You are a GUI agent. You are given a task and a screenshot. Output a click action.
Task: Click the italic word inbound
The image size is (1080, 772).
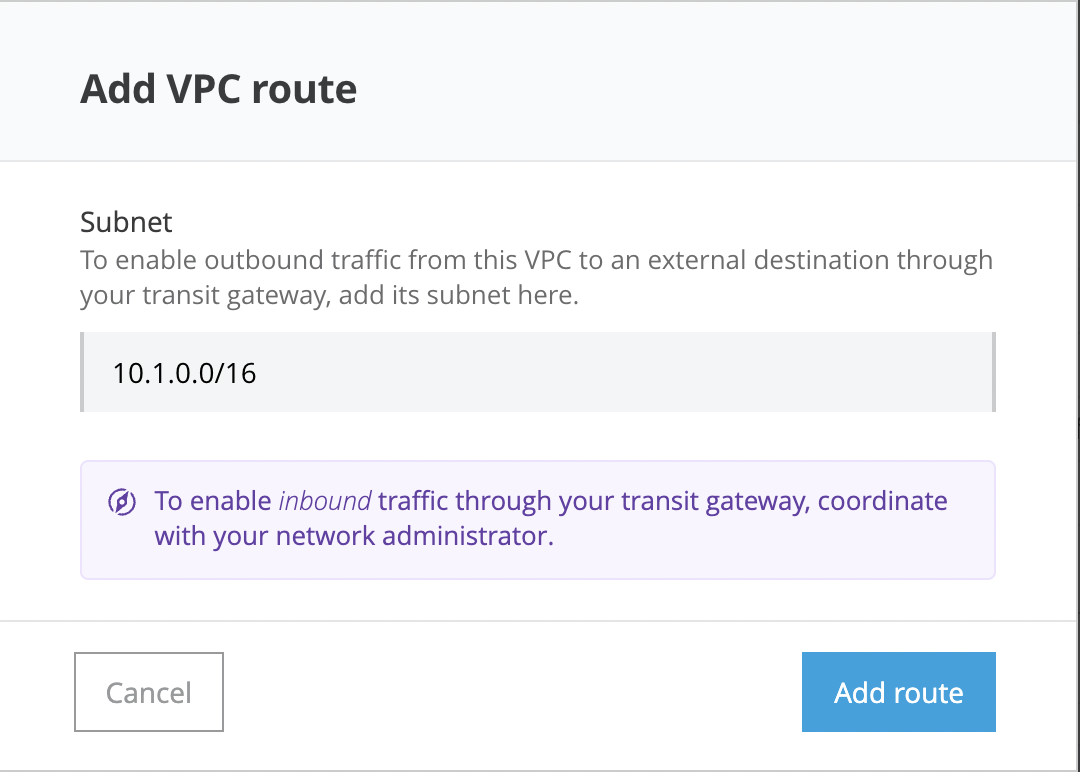point(325,500)
